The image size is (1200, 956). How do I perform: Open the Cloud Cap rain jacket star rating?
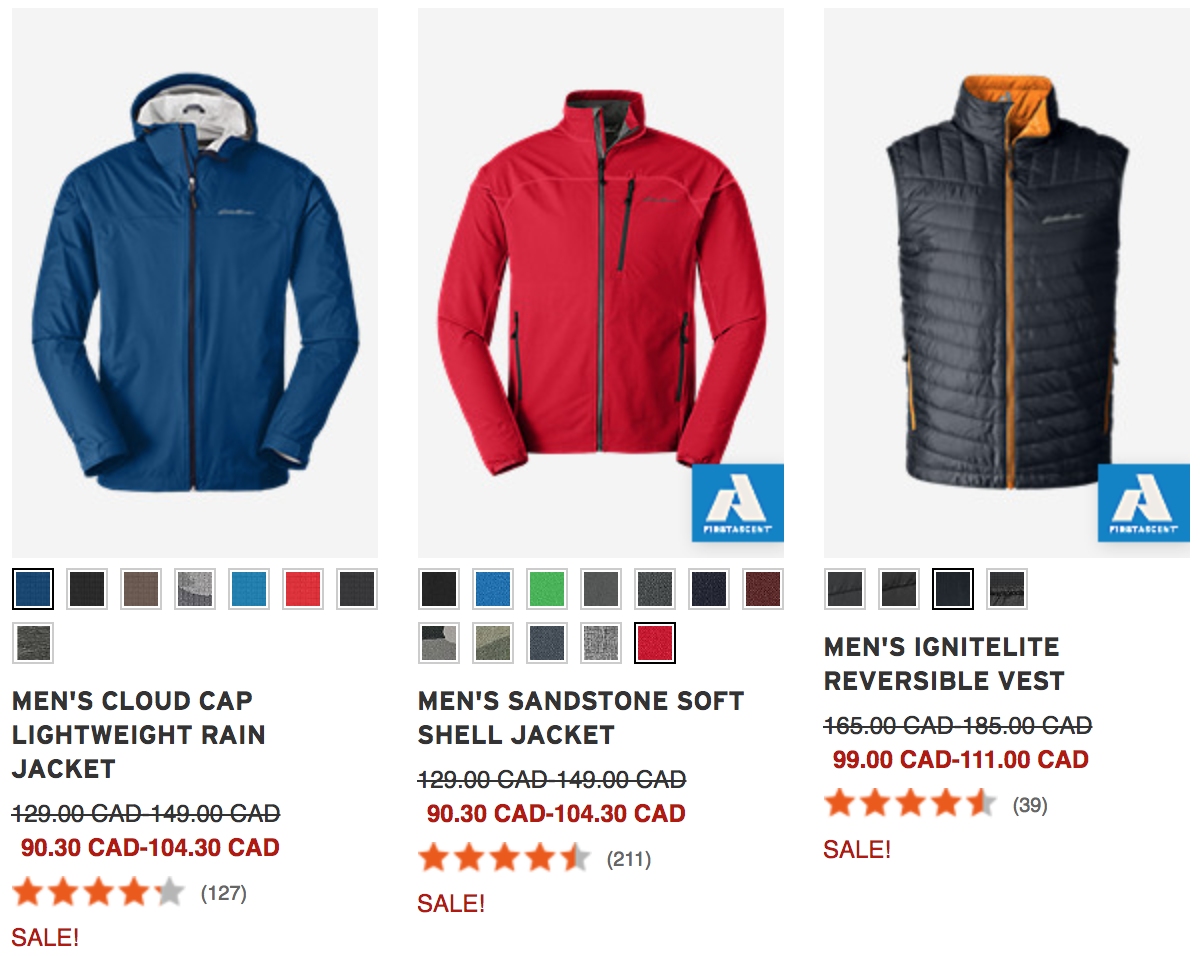coord(98,892)
